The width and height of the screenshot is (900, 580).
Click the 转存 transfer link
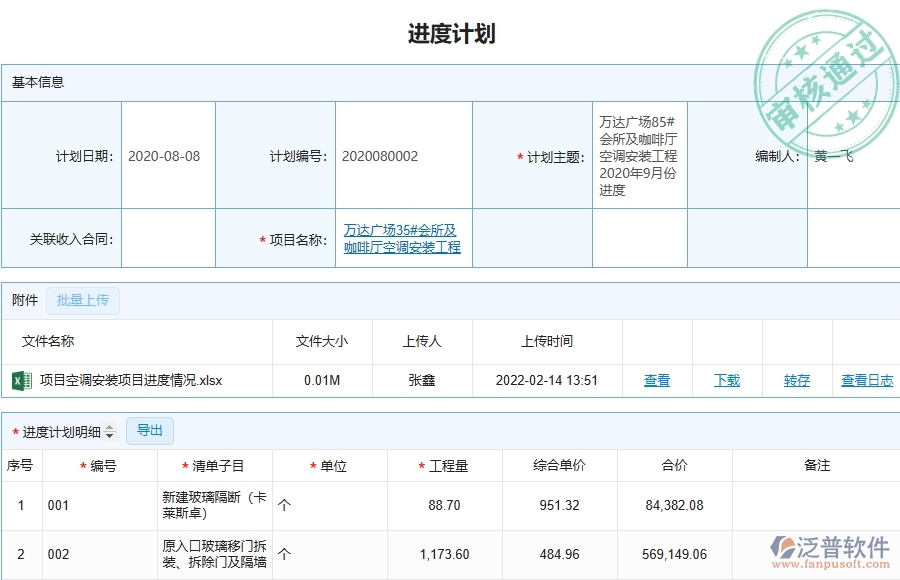pyautogui.click(x=796, y=381)
